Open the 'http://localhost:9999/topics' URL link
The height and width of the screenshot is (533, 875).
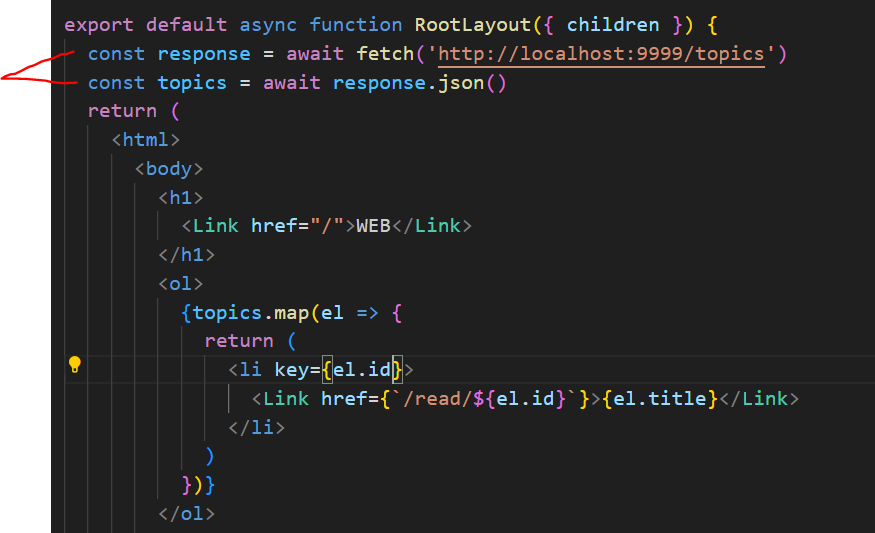click(x=601, y=54)
